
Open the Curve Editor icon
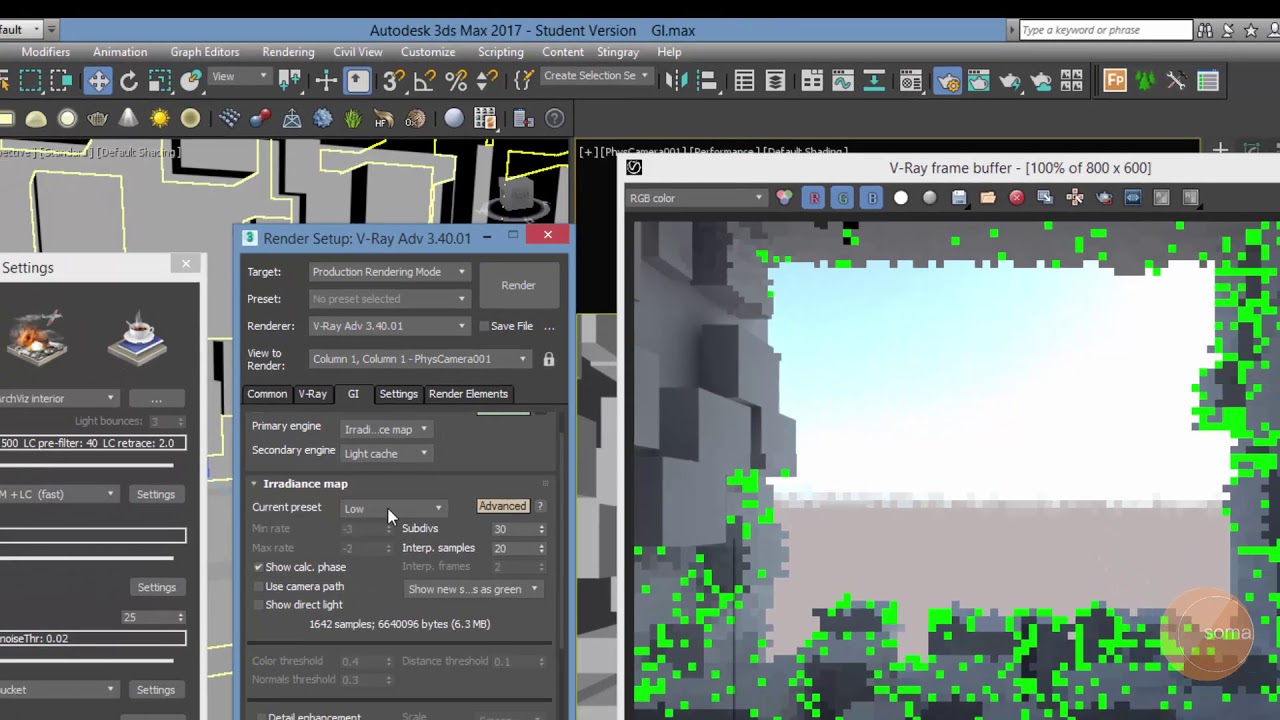click(843, 81)
